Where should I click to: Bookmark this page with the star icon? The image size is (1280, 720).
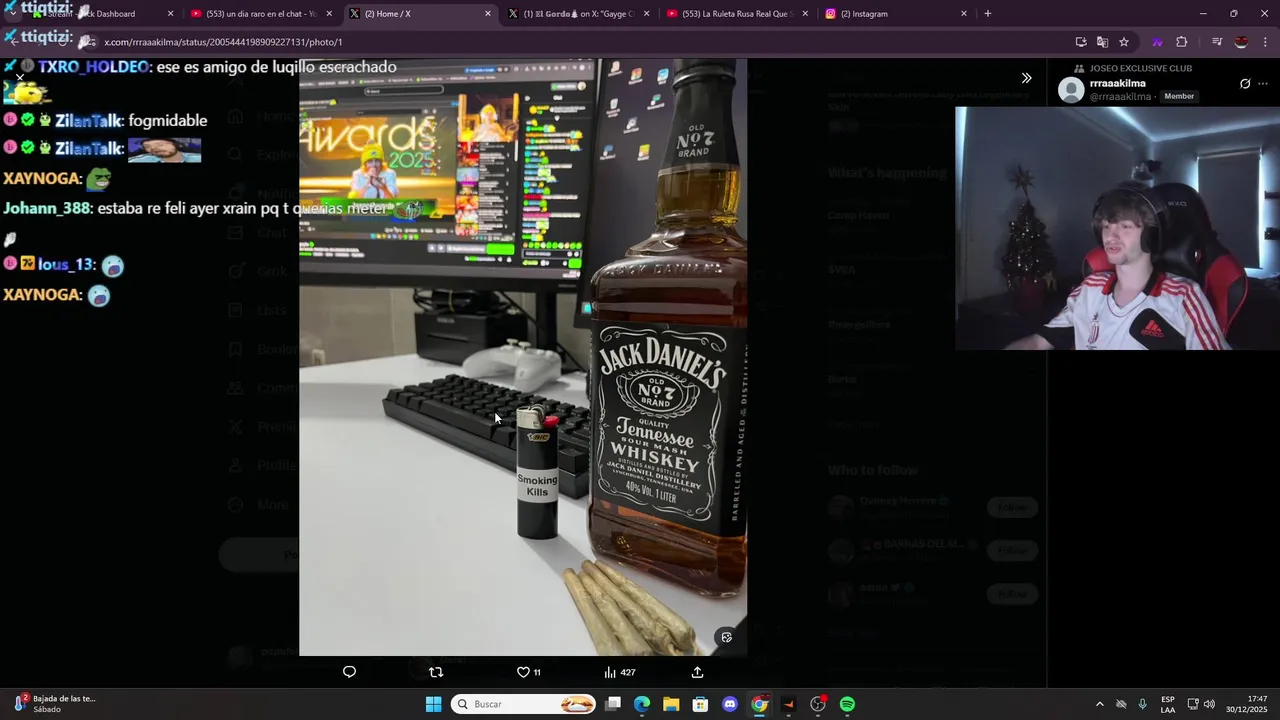pos(1124,42)
